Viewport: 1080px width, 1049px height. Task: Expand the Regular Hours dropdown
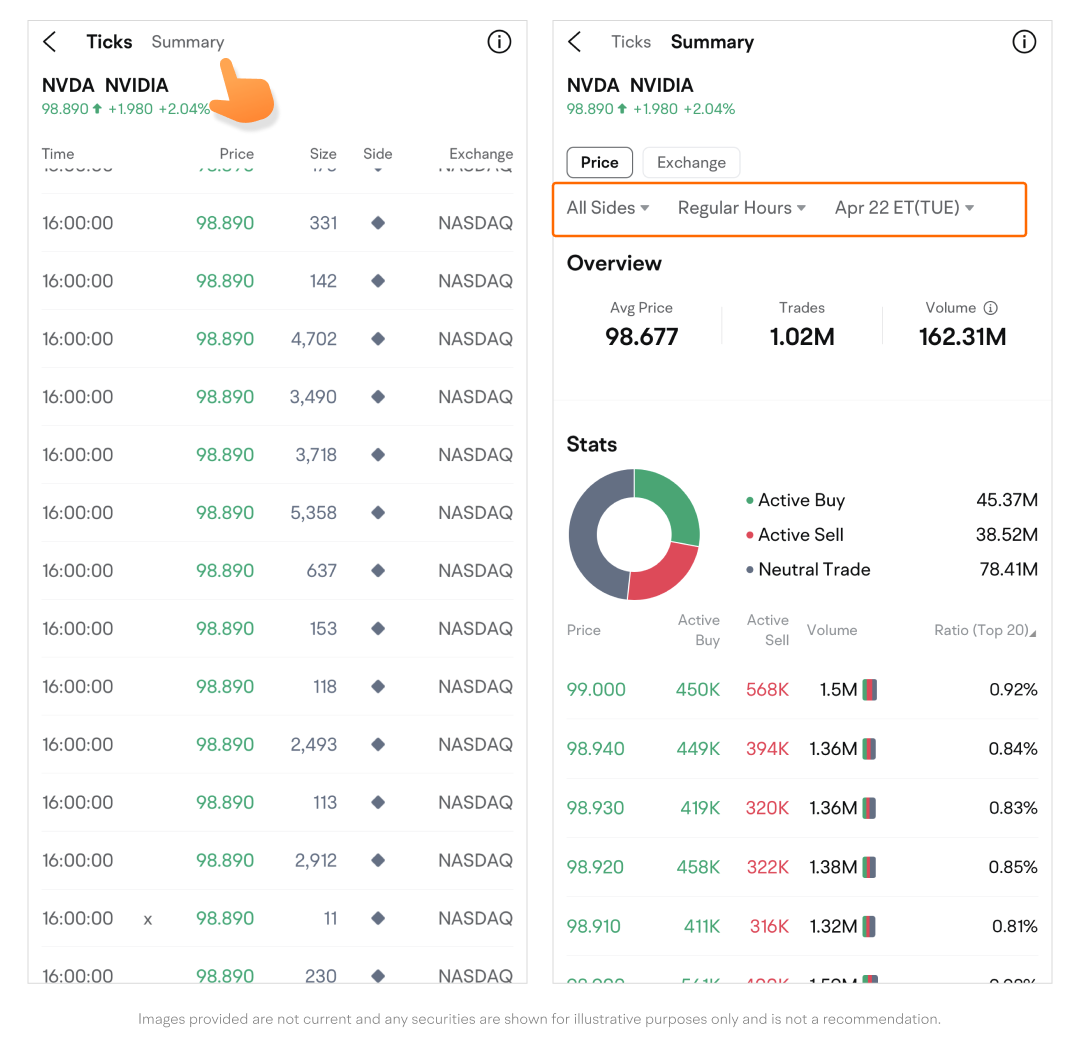pos(741,208)
